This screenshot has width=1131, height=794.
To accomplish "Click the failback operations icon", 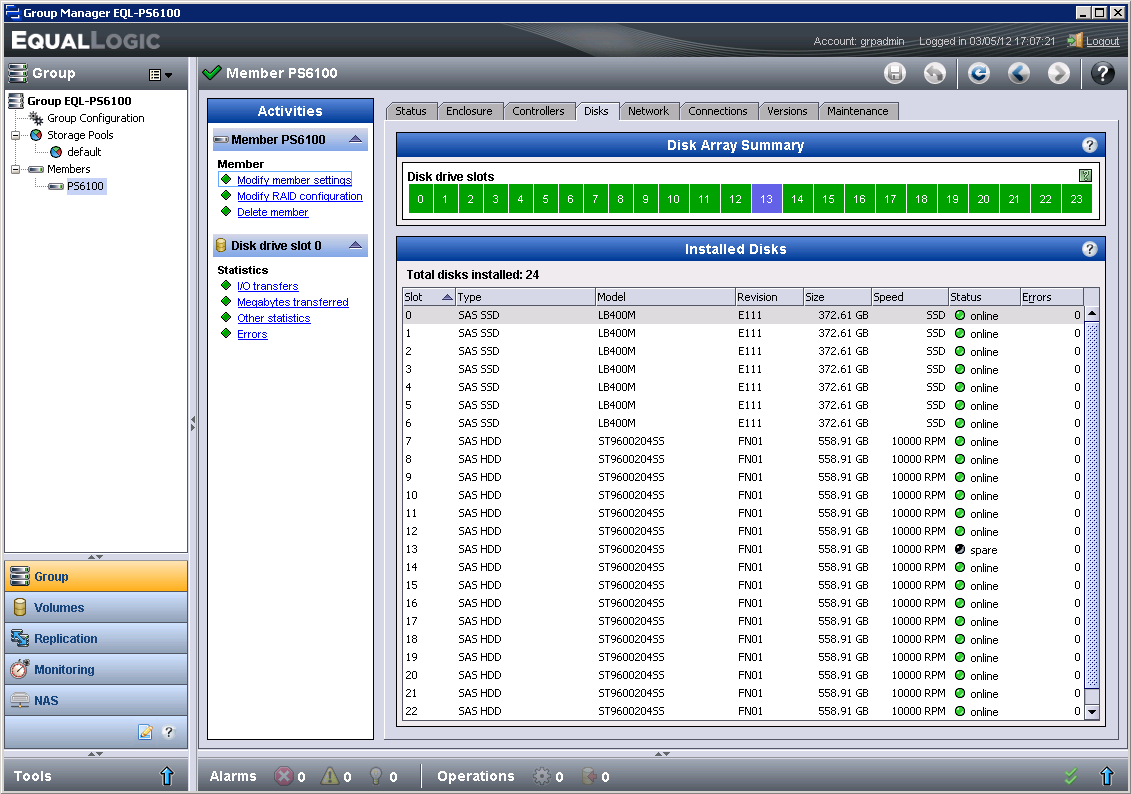I will [x=589, y=776].
